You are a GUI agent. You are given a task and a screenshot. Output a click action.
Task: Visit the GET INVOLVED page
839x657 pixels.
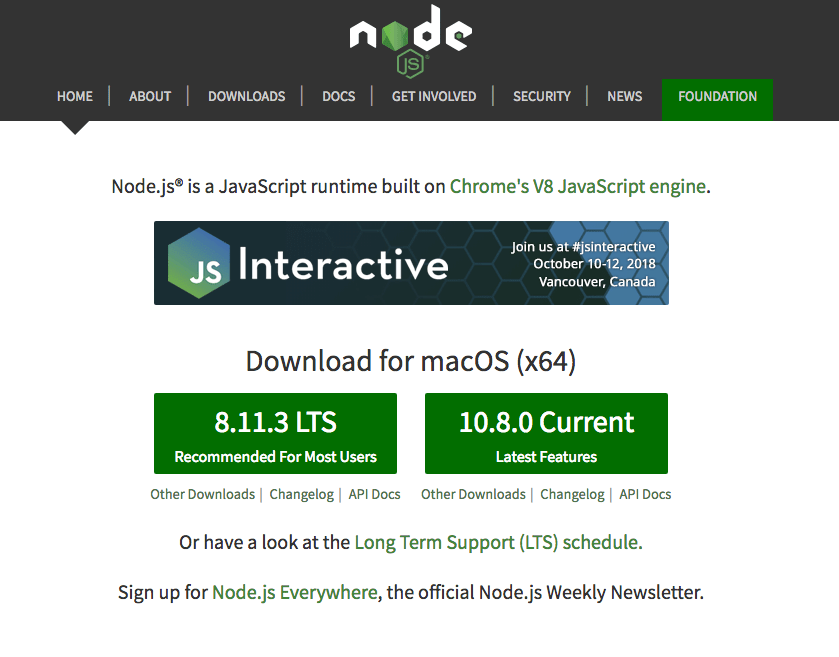[x=433, y=96]
